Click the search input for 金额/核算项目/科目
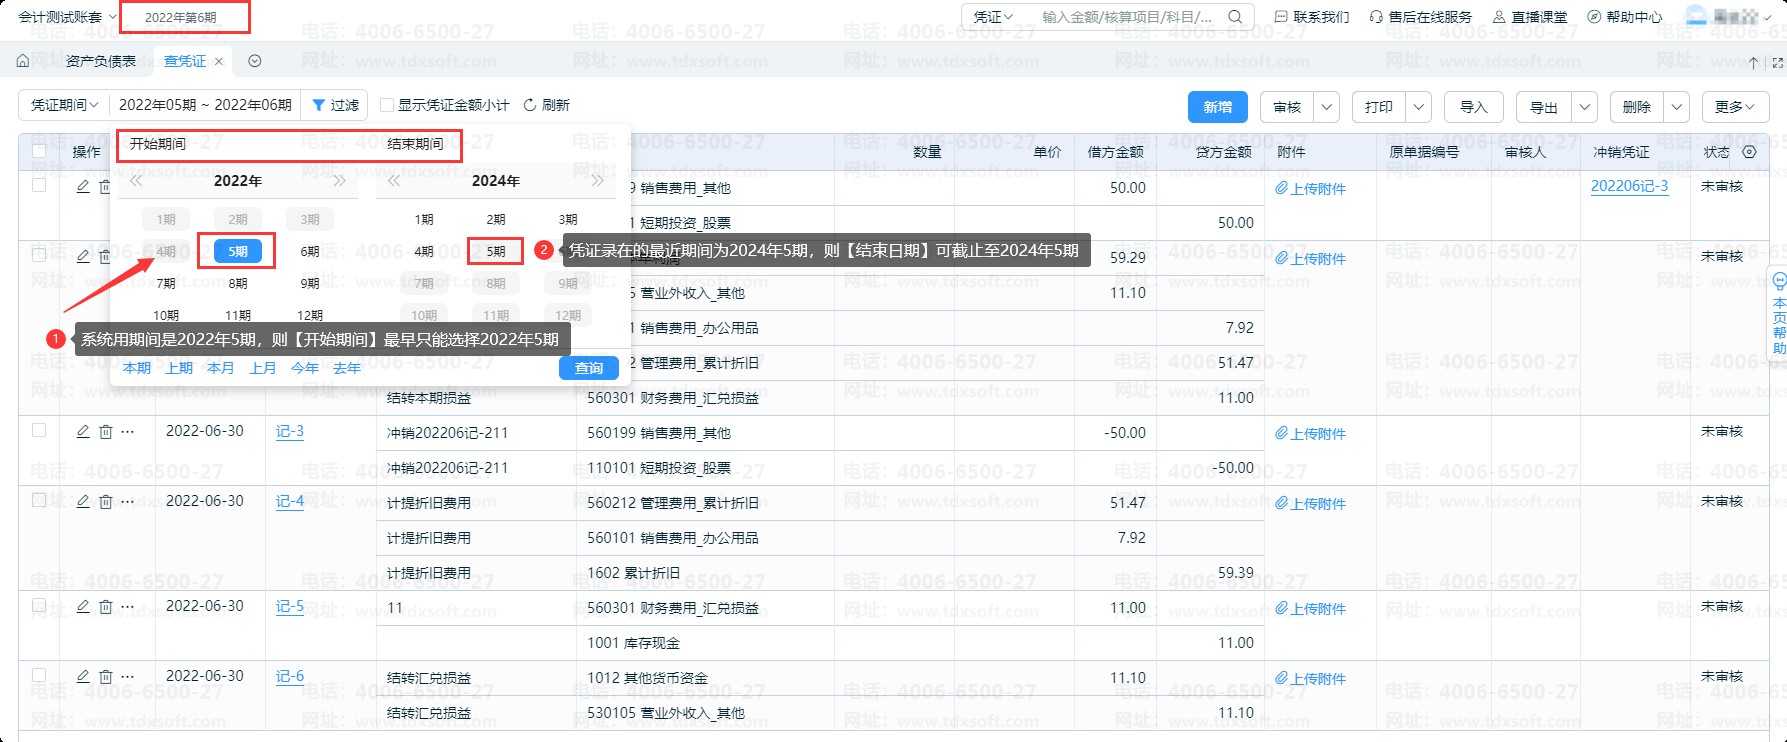 coord(1126,17)
